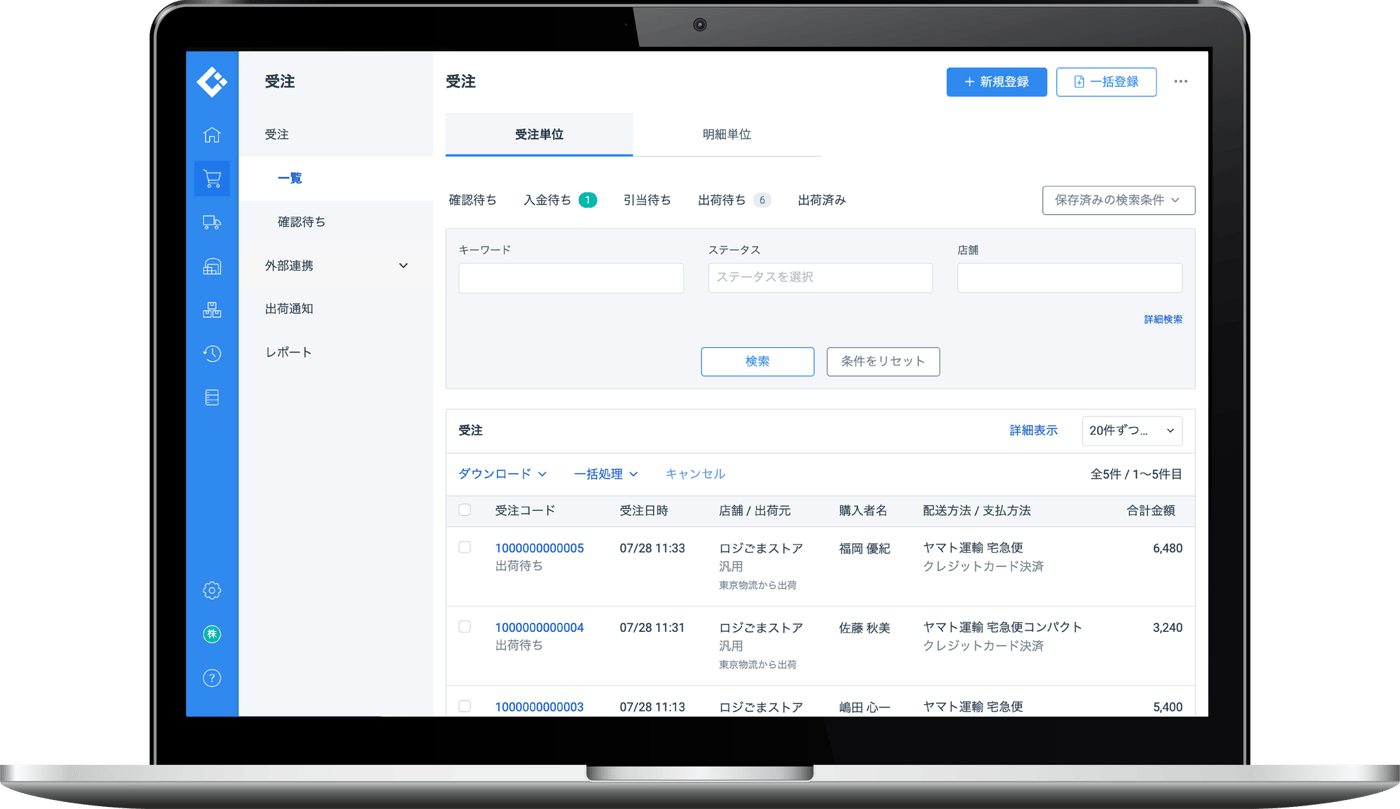
Task: Open the list document icon in sidebar
Action: [212, 398]
